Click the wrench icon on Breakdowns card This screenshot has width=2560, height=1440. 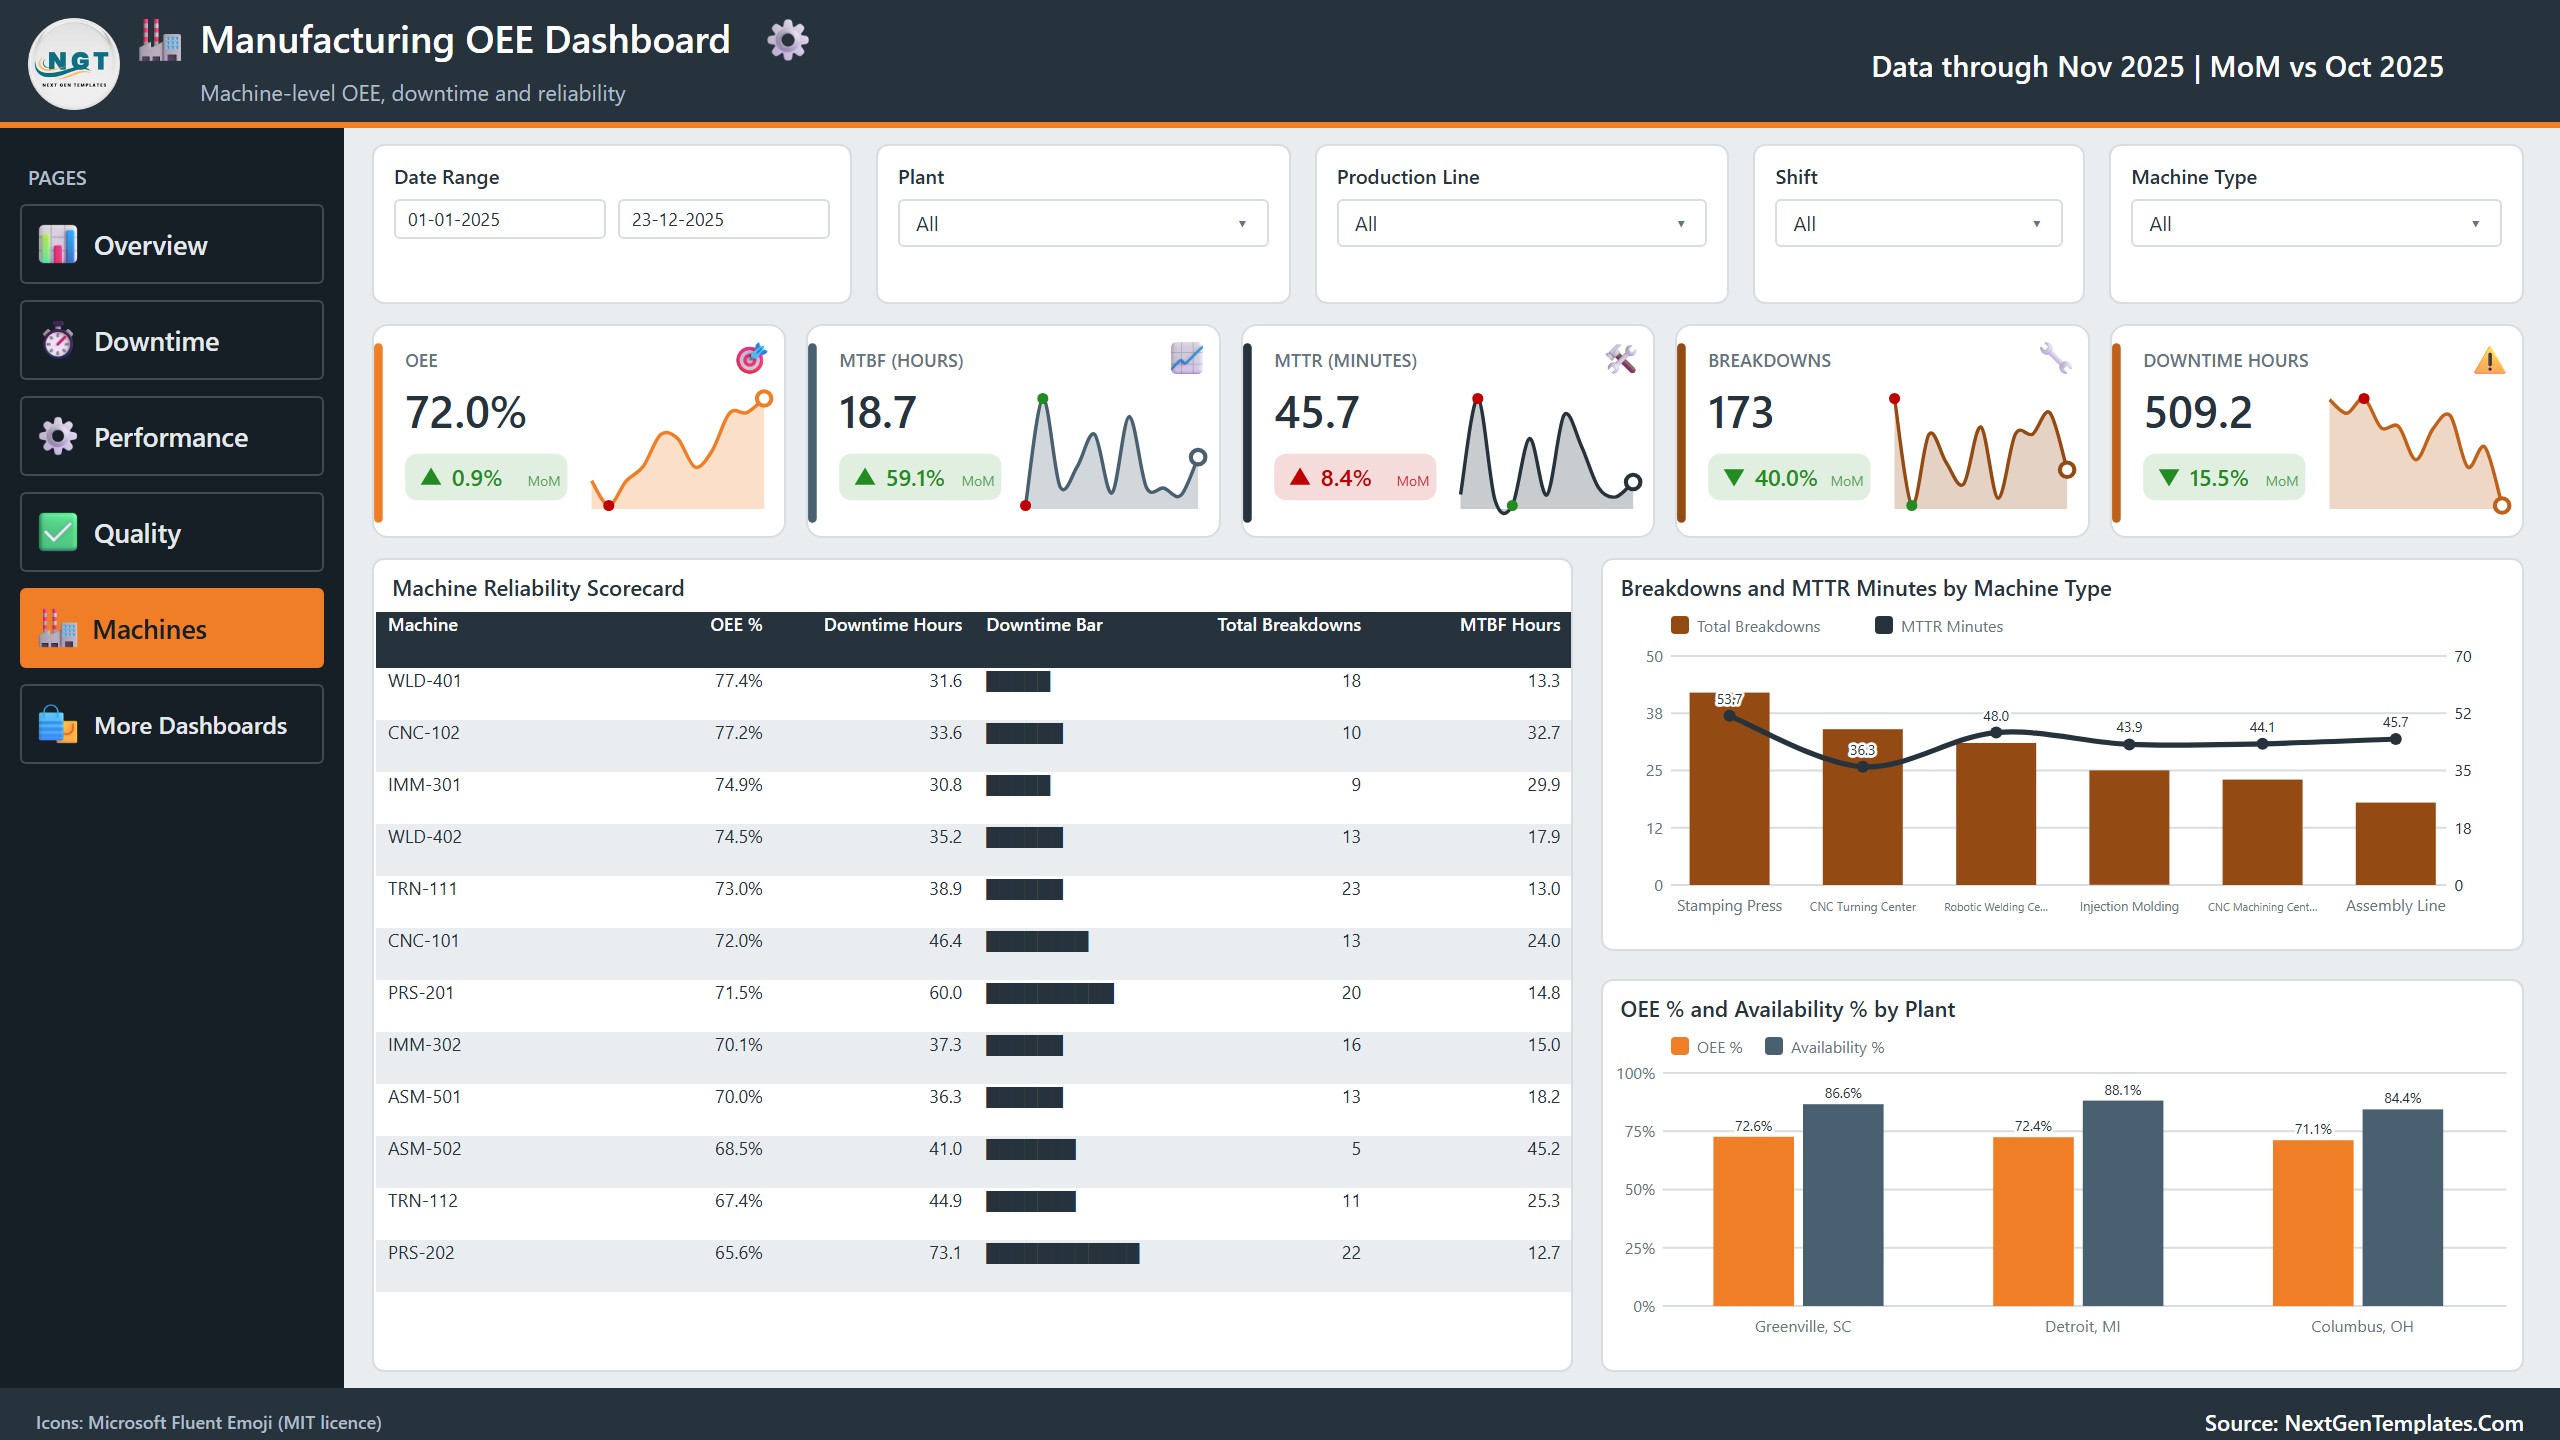[2055, 358]
